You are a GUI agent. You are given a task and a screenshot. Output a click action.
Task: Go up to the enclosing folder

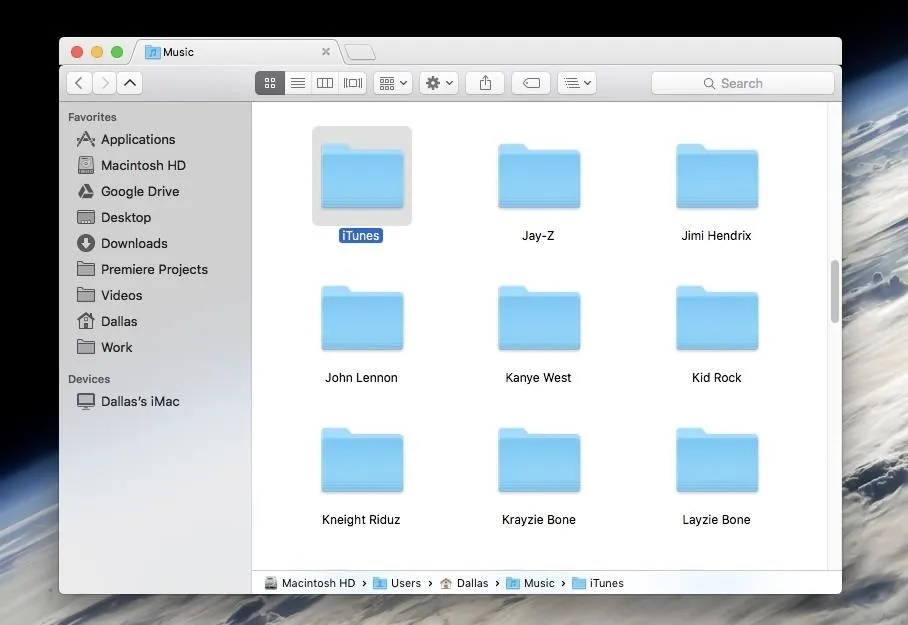click(x=130, y=83)
